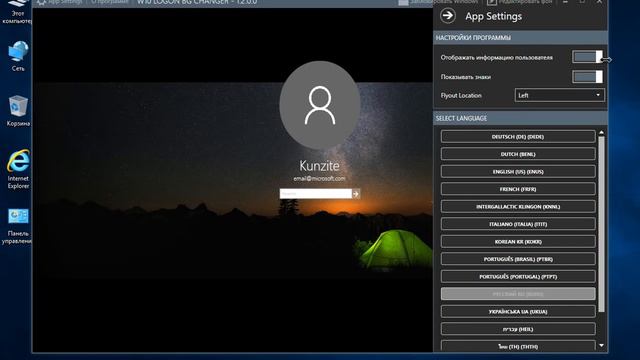The width and height of the screenshot is (640, 360).
Task: Select Italiano (Italia) language
Action: (518, 224)
